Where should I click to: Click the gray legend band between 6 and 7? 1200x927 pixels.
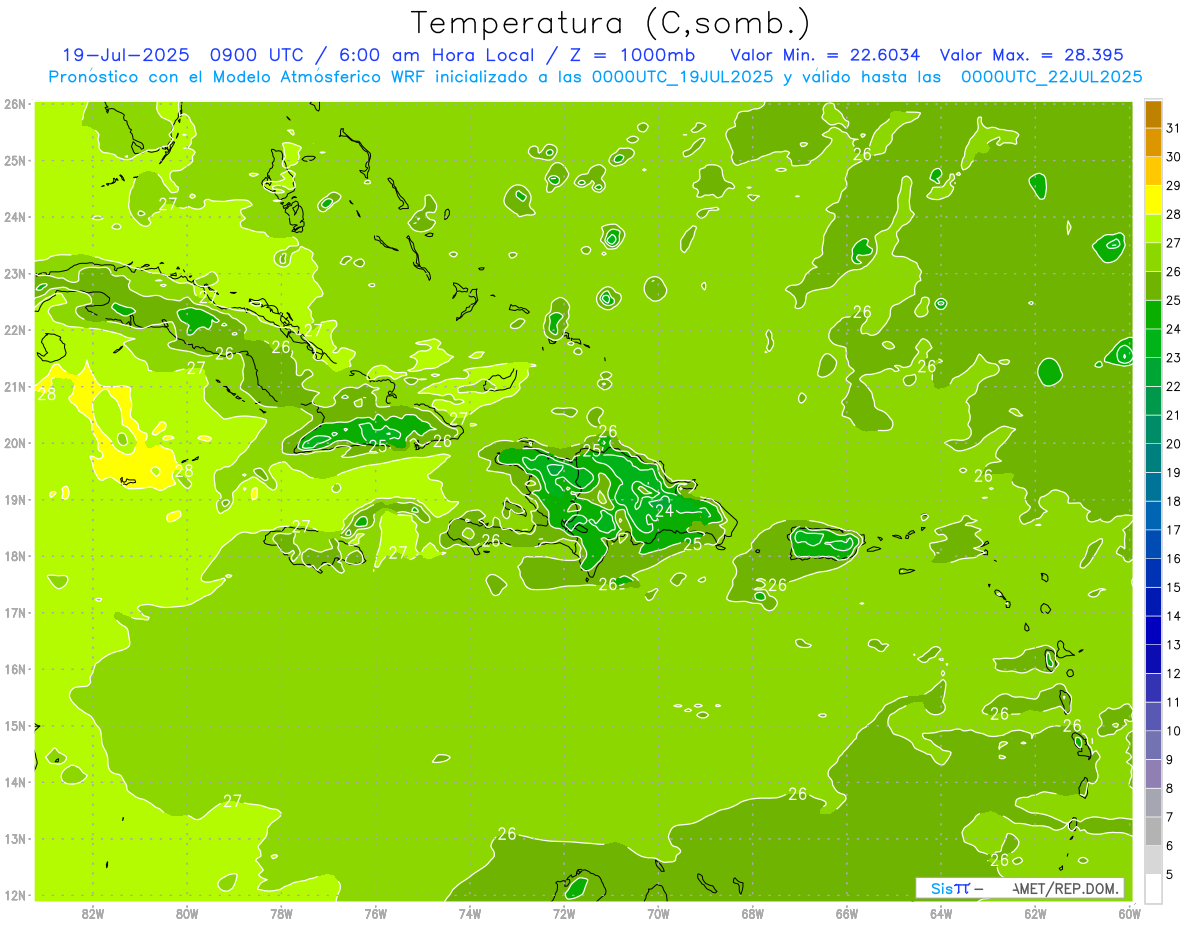1153,831
